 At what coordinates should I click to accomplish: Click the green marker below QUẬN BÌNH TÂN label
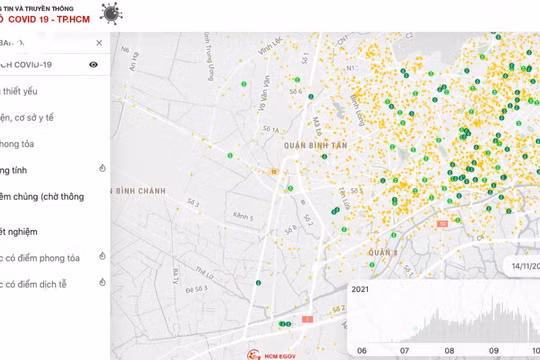click(x=324, y=156)
